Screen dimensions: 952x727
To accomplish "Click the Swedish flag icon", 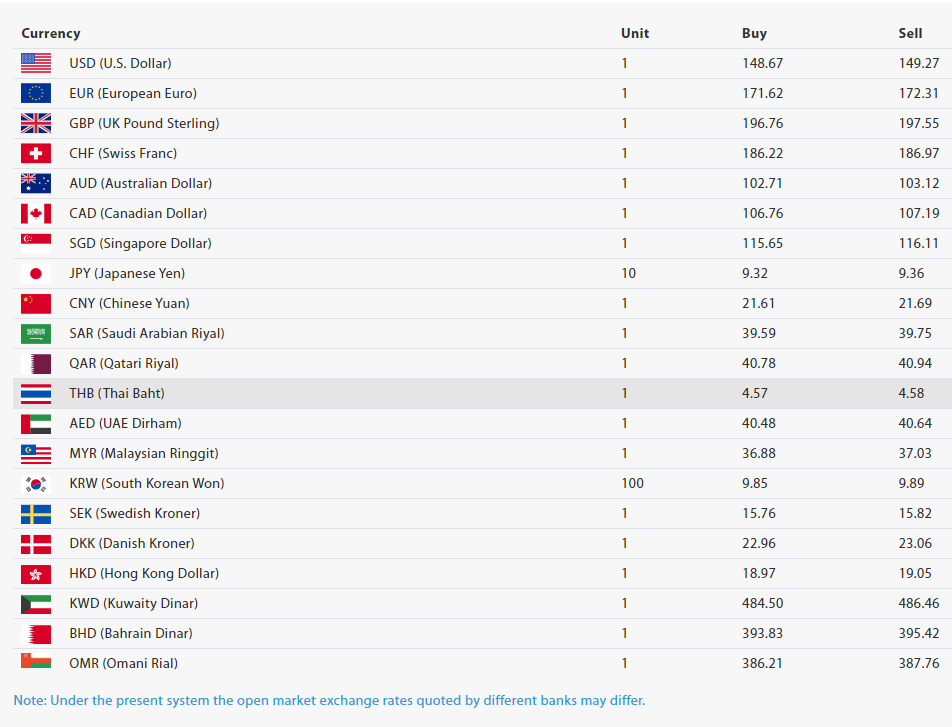I will pos(36,513).
